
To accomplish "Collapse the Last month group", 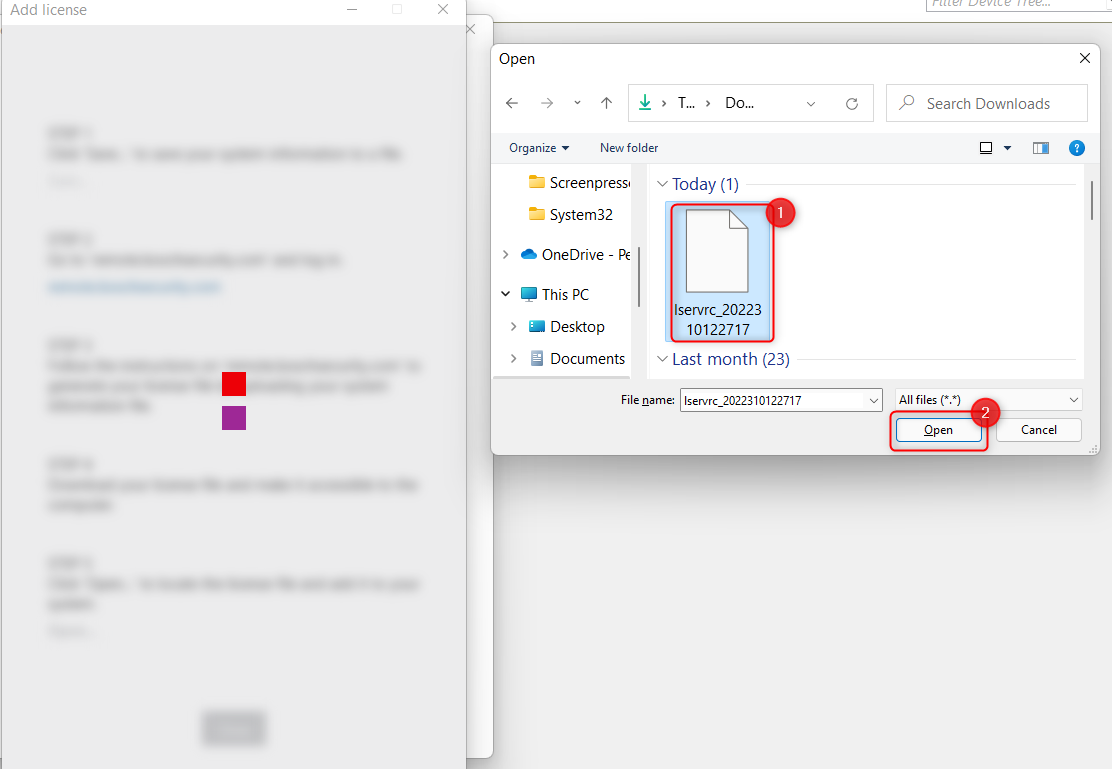I will click(662, 359).
